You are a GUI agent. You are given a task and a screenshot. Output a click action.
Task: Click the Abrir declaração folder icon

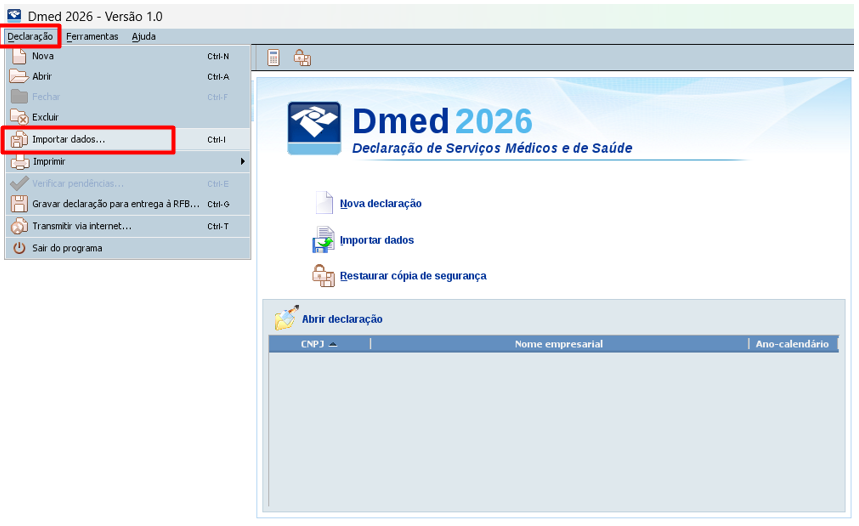[x=286, y=319]
